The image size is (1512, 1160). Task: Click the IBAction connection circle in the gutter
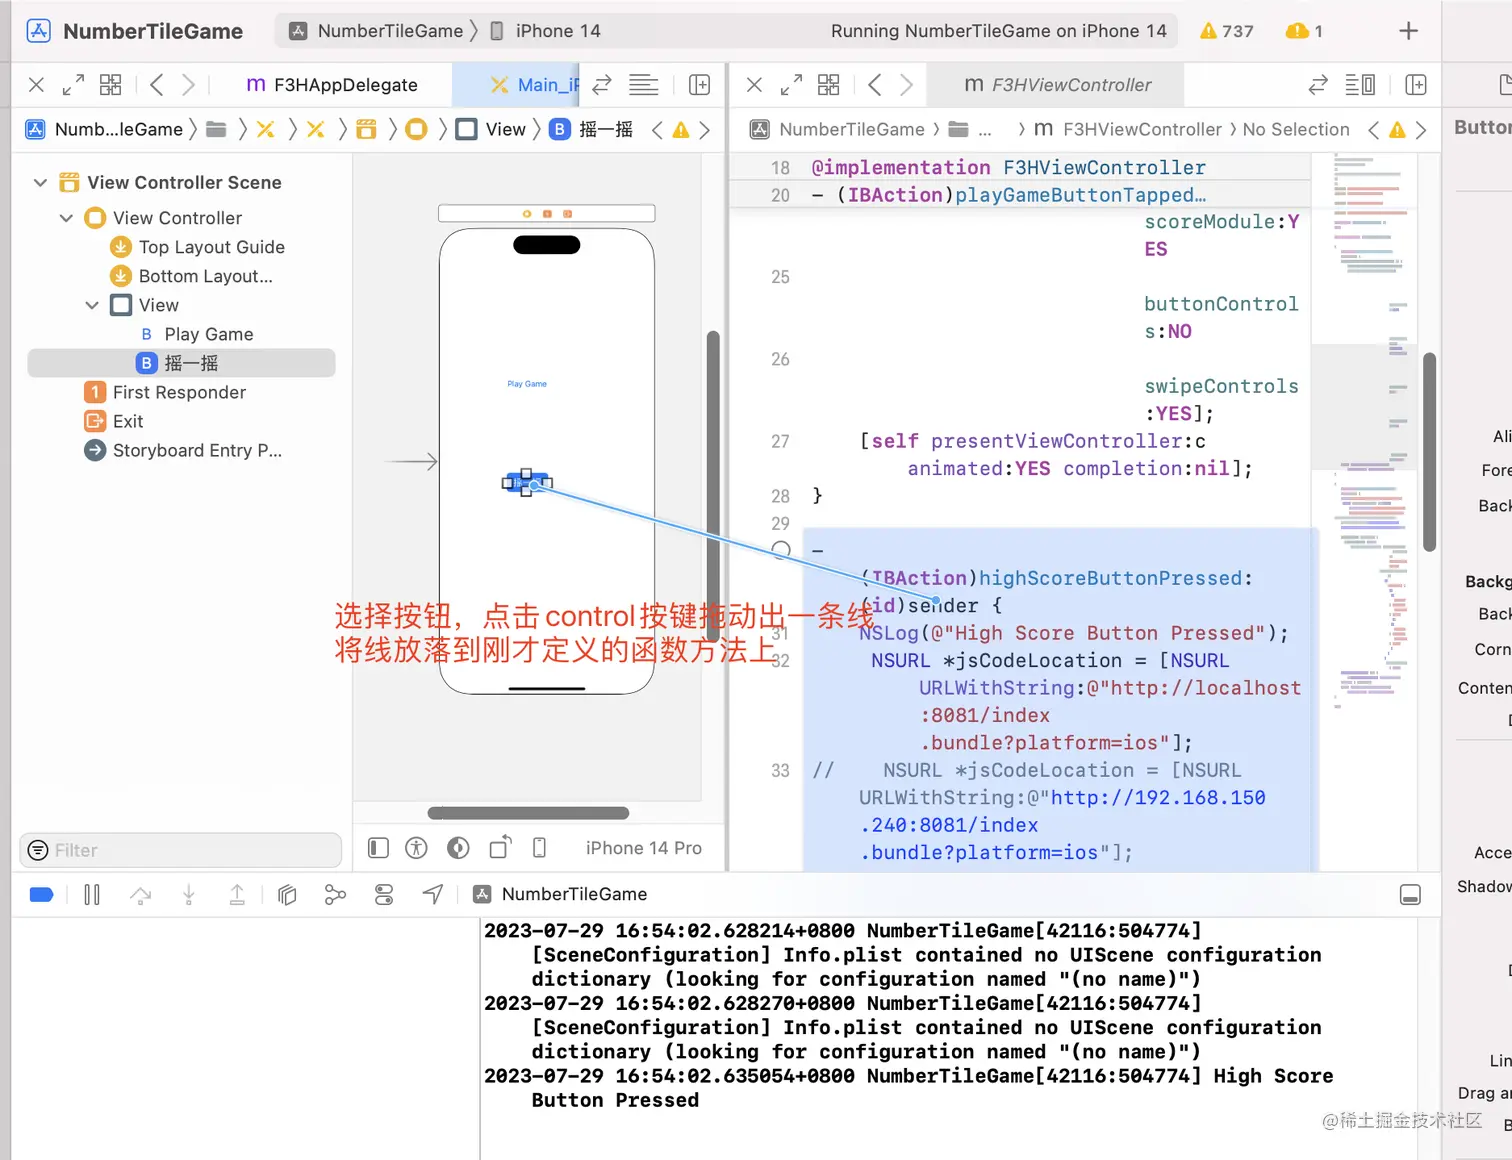pyautogui.click(x=781, y=550)
